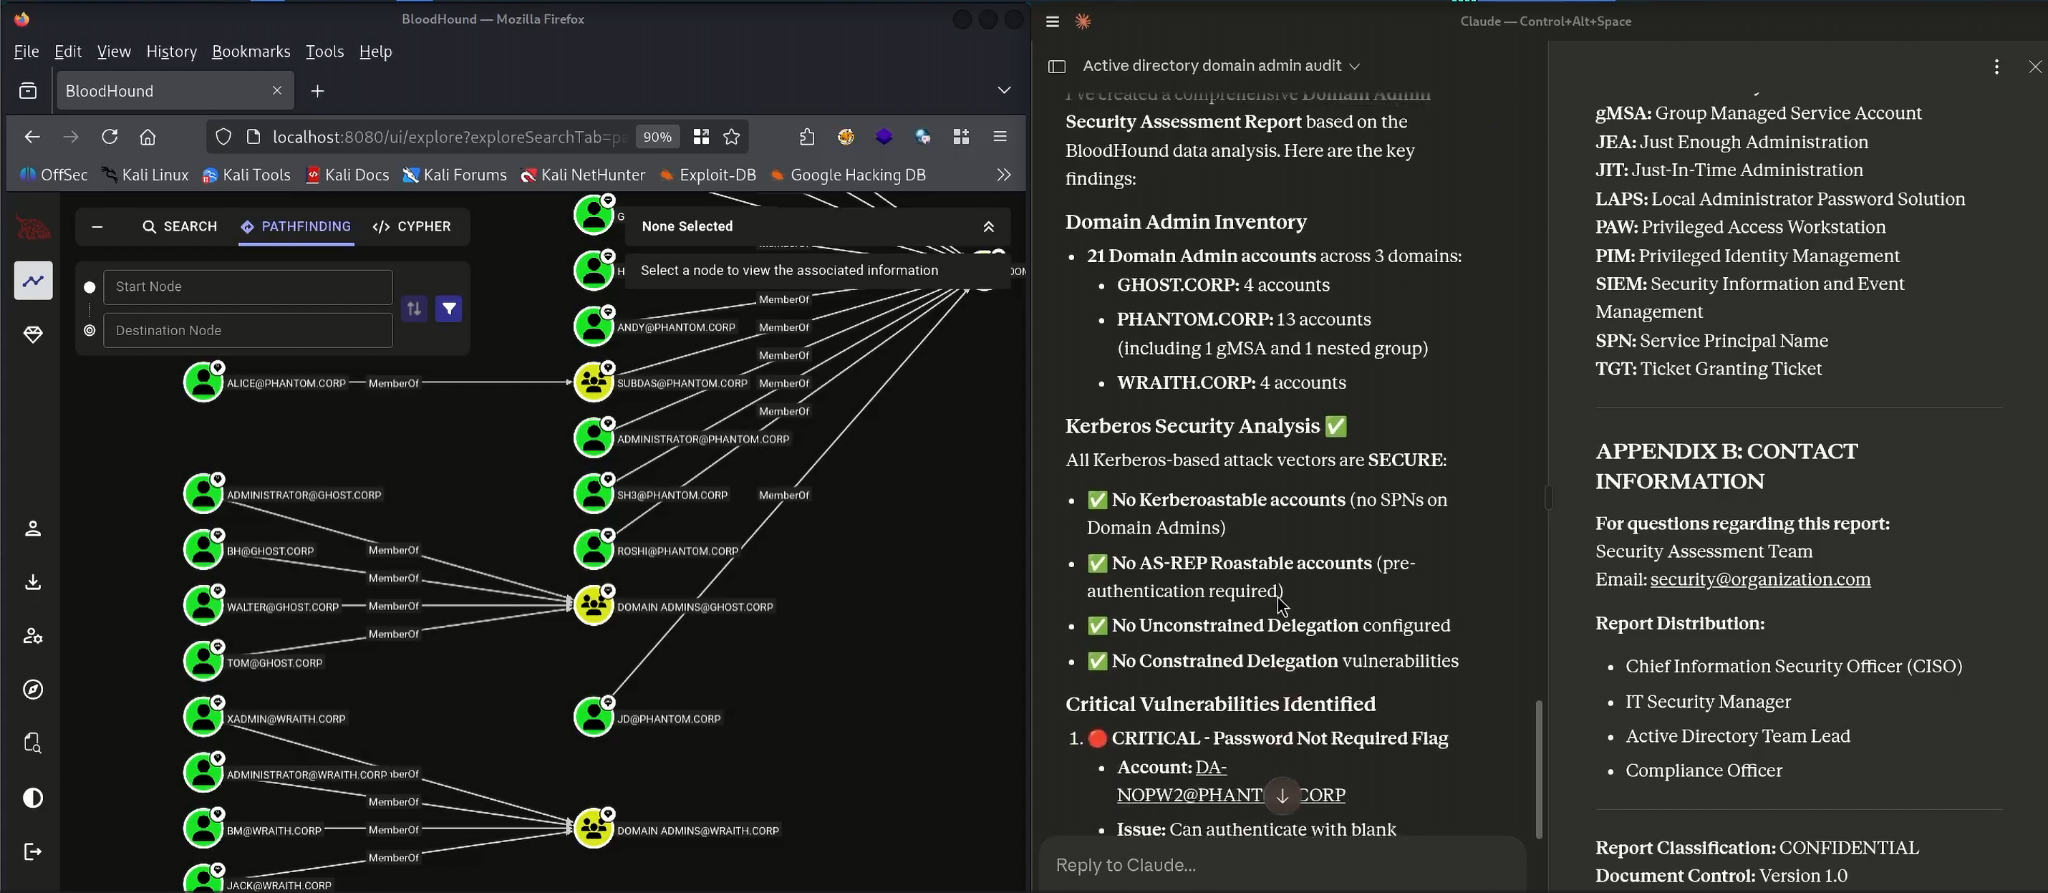Open the download collectors sidebar icon
The width and height of the screenshot is (2048, 893).
[33, 582]
